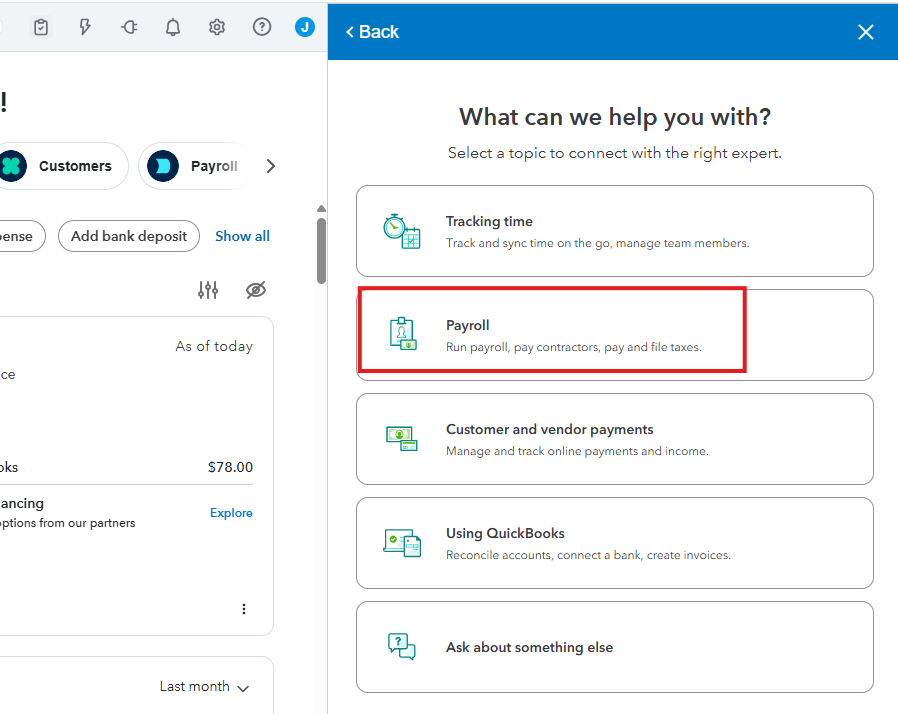Click the Payroll shortcut pill

[195, 166]
